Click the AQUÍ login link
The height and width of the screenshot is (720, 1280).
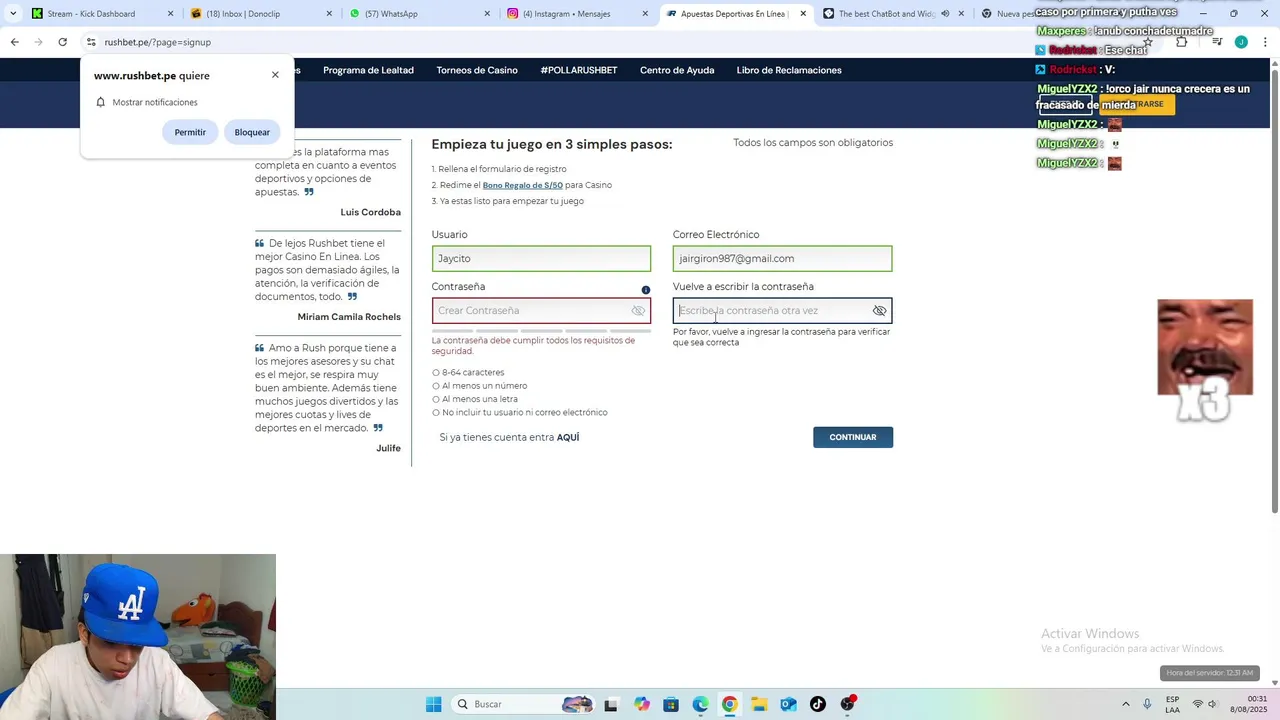pos(568,437)
